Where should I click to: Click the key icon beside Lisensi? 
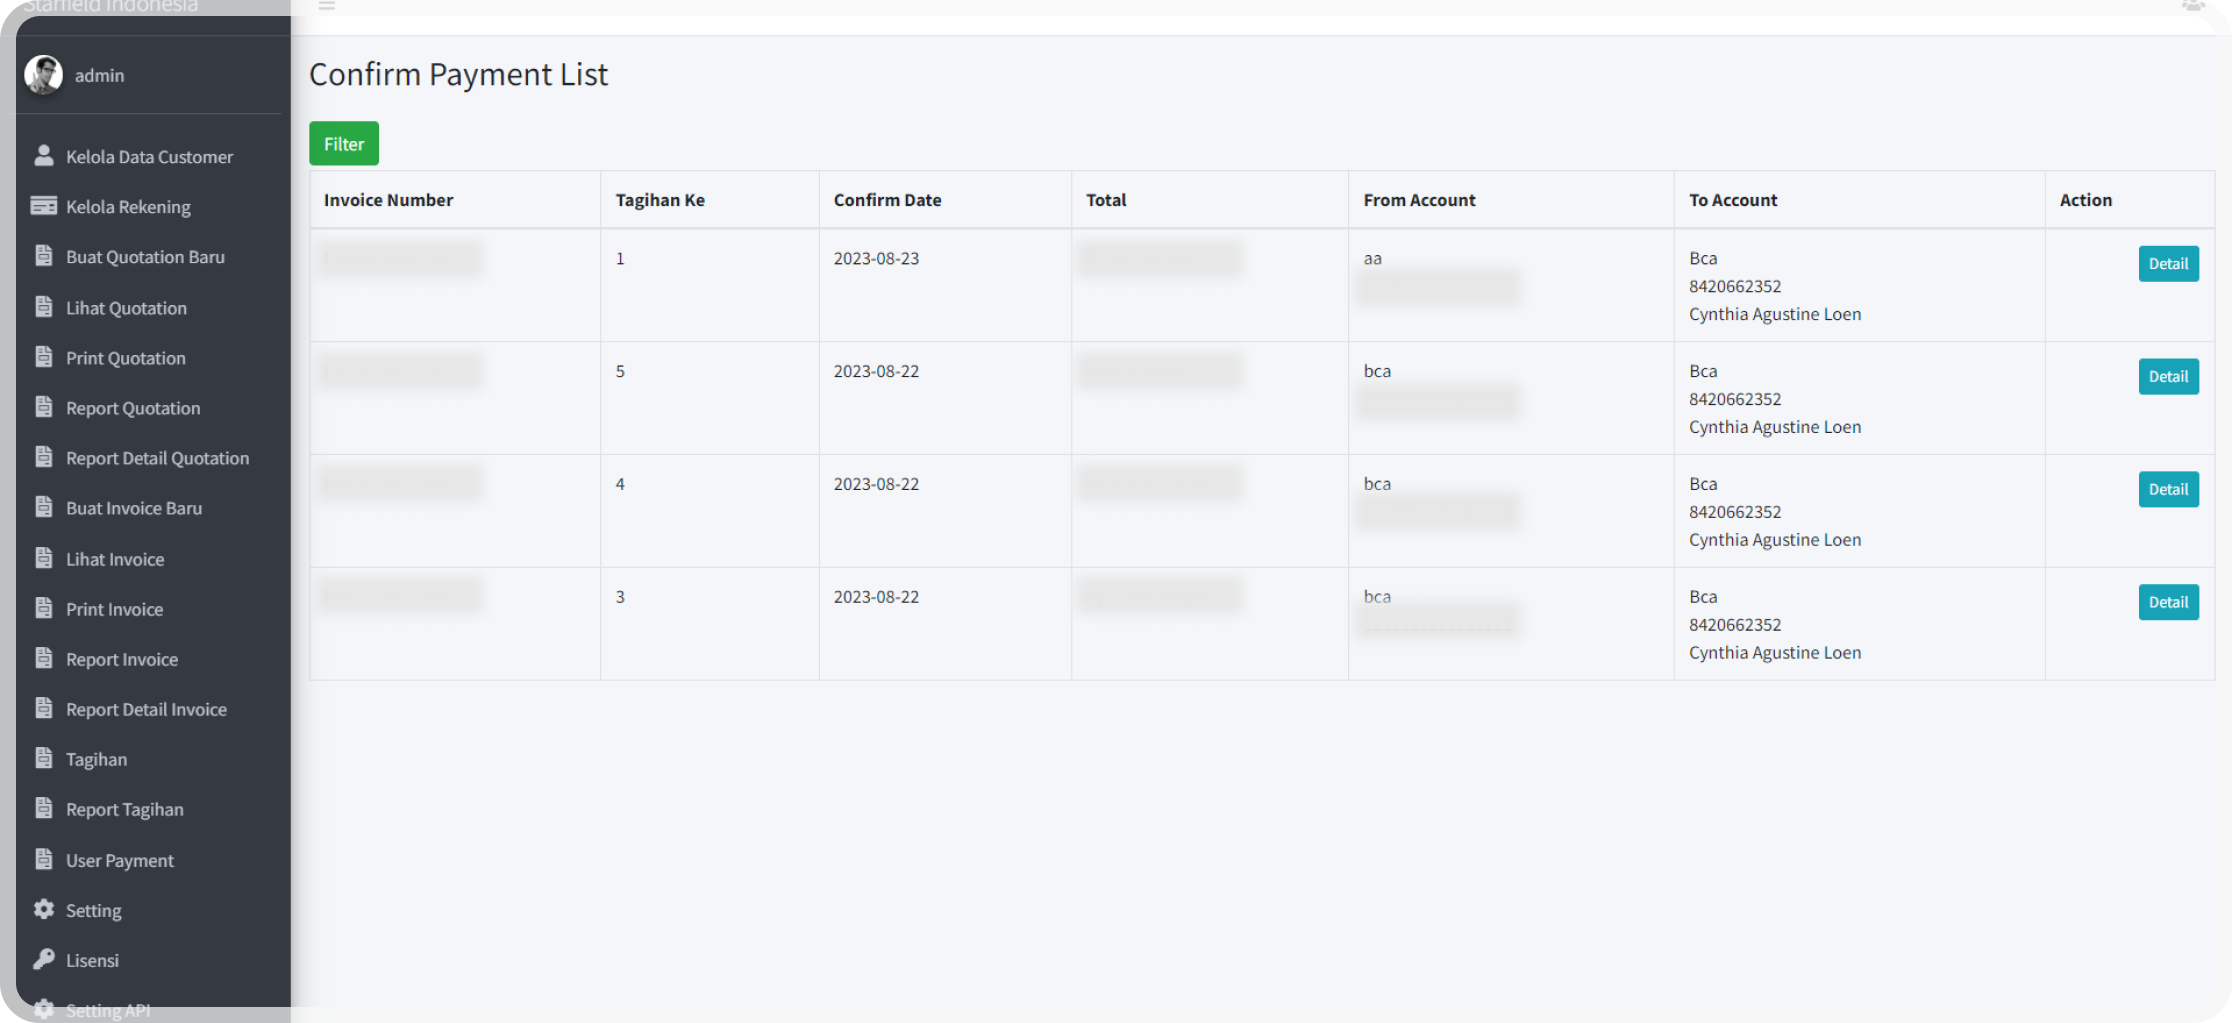43,959
